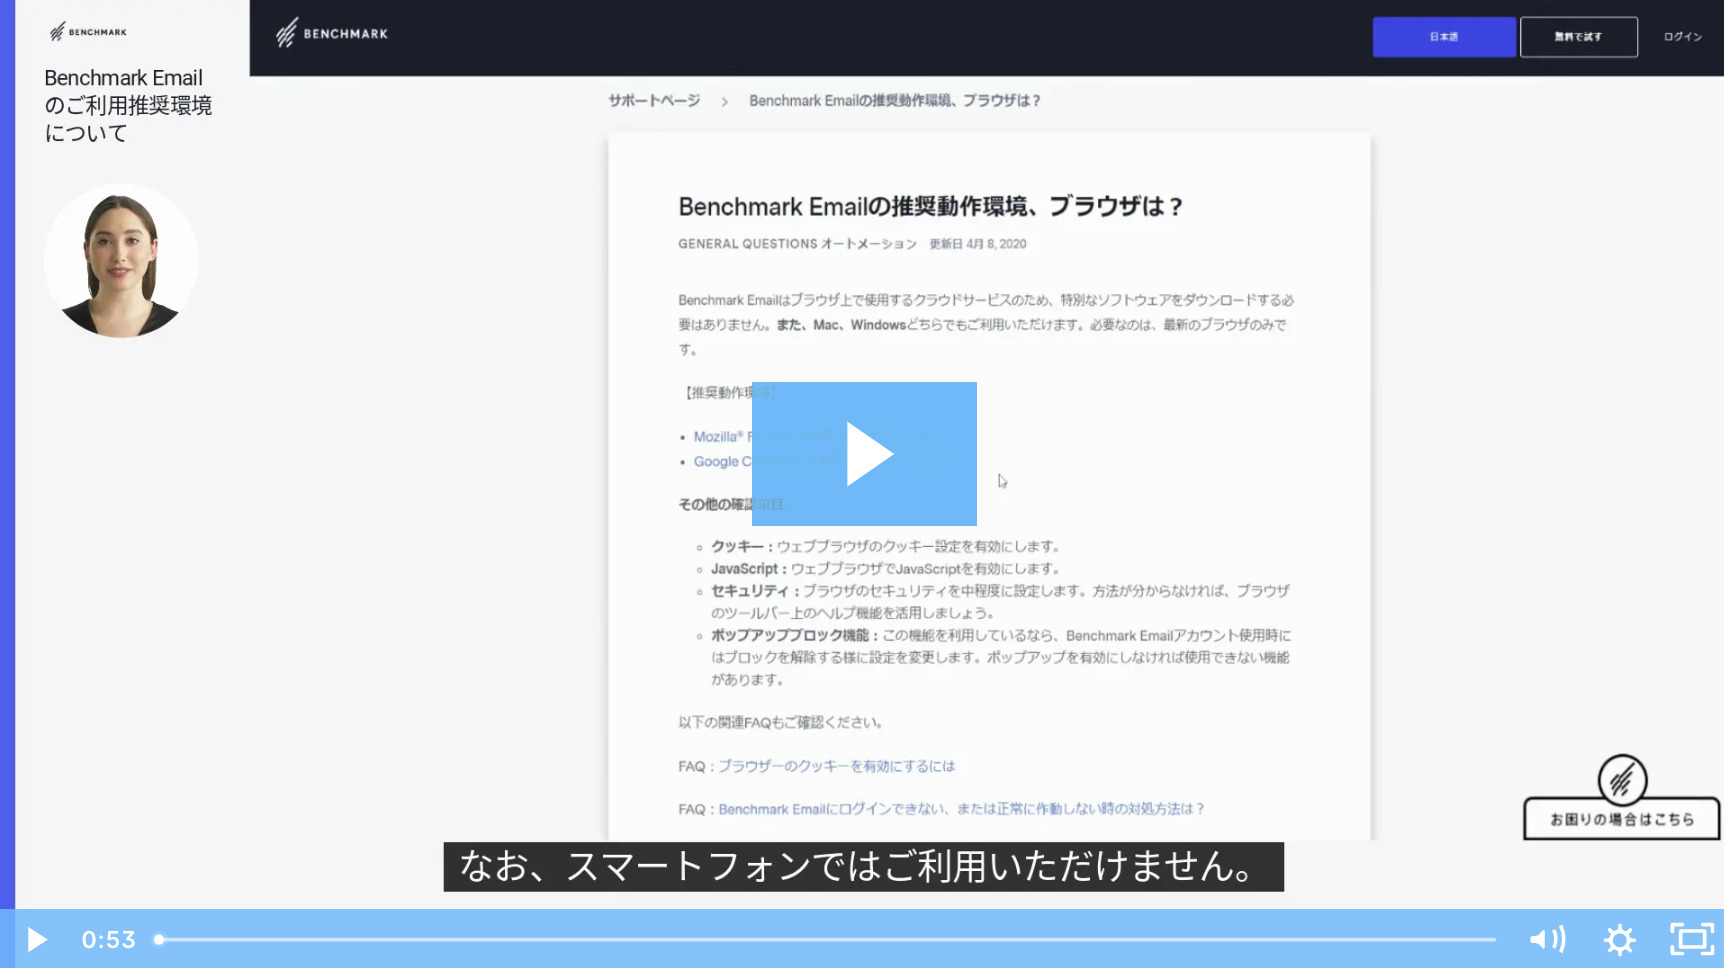Image resolution: width=1724 pixels, height=968 pixels.
Task: Open video settings gear icon
Action: (x=1619, y=939)
